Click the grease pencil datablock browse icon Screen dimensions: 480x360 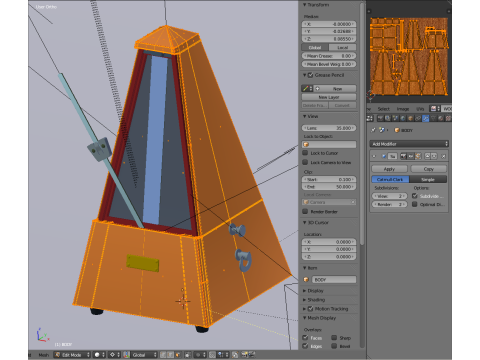point(307,89)
